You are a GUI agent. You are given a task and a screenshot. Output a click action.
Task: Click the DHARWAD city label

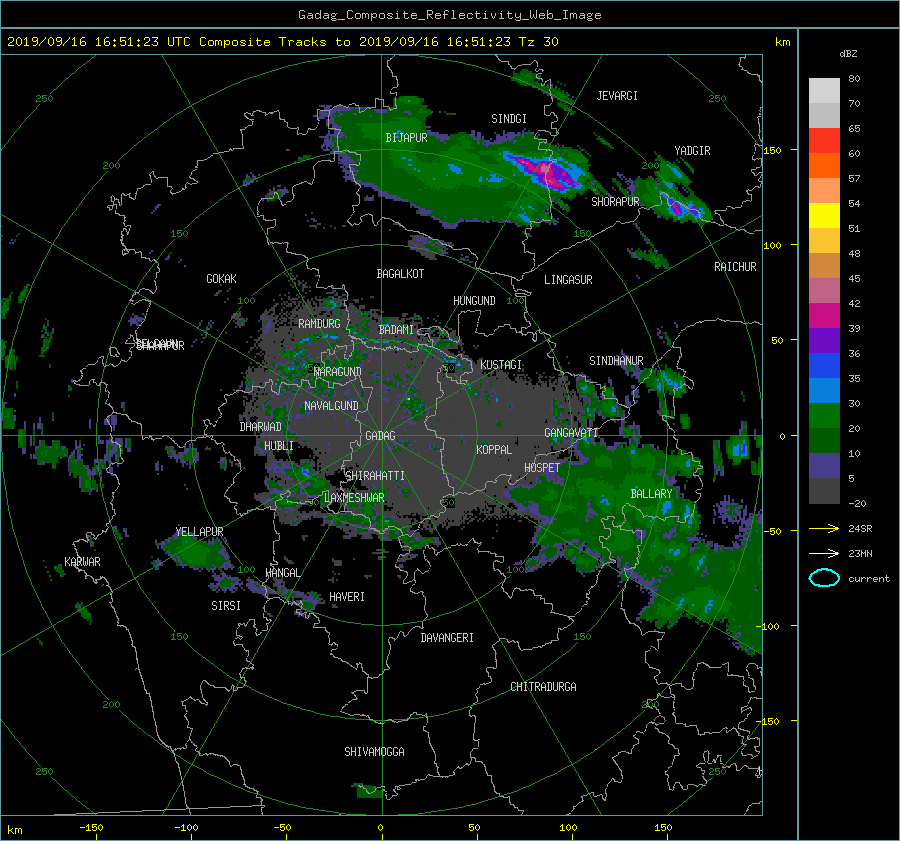pos(261,427)
